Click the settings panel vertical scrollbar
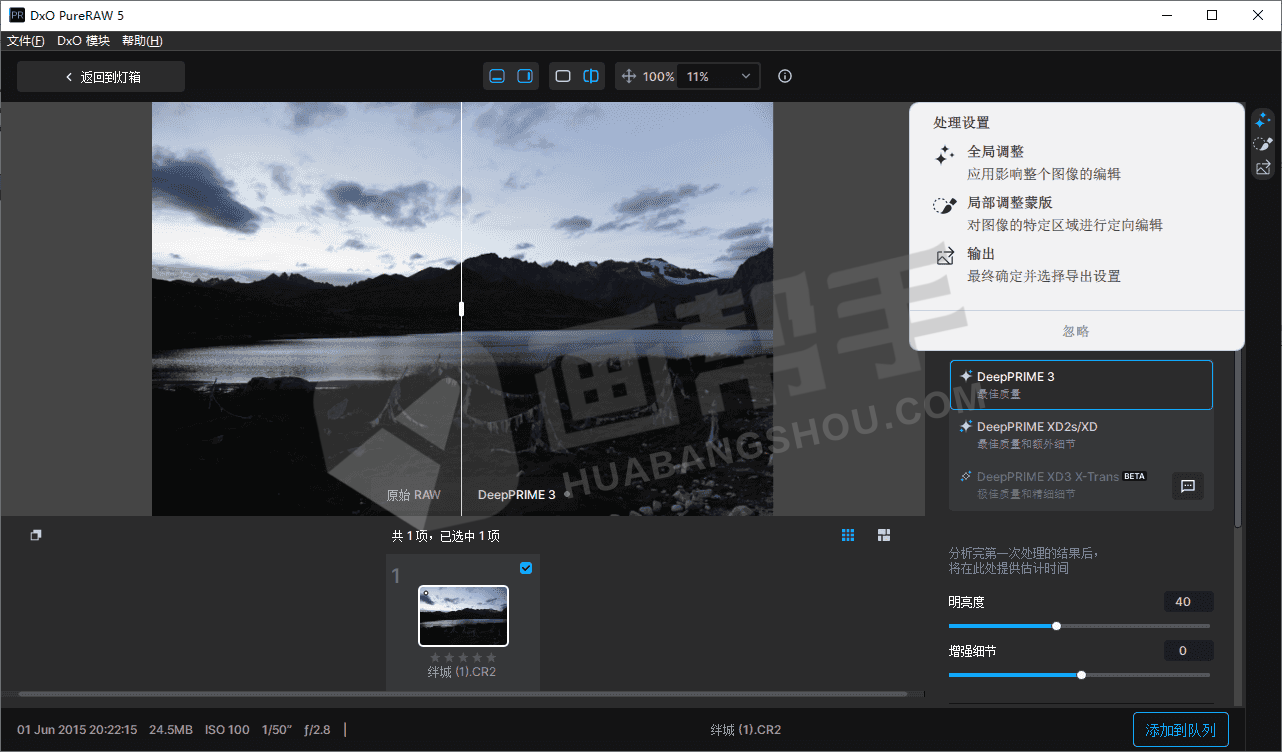1282x752 pixels. [x=1238, y=440]
